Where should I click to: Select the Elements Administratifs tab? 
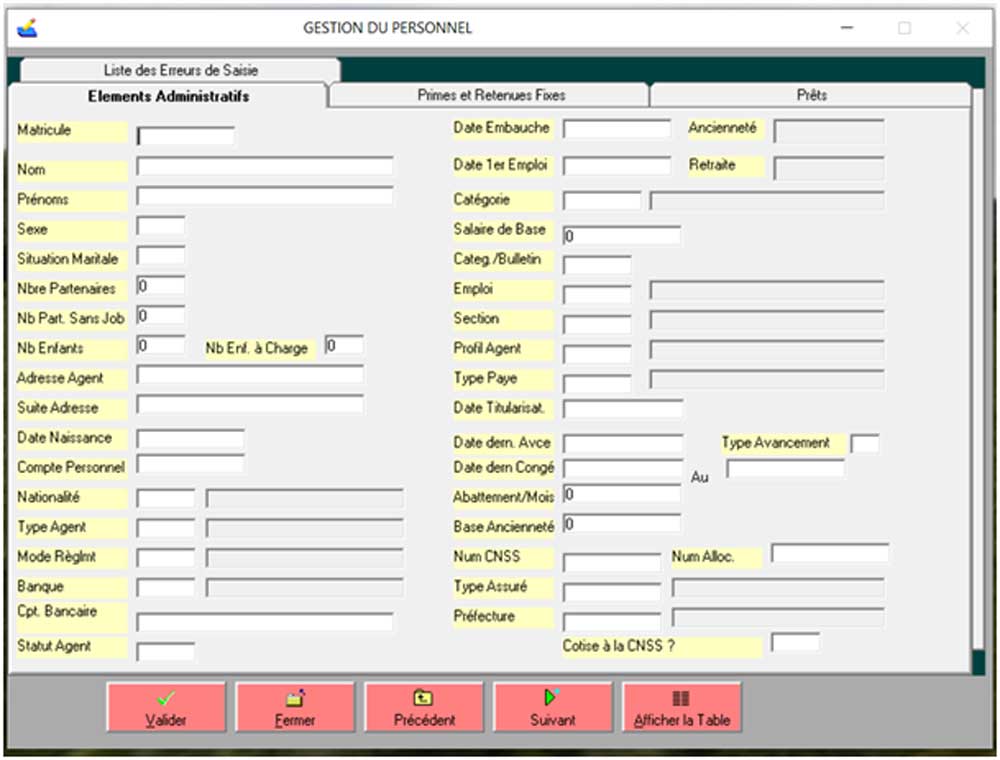pos(168,97)
